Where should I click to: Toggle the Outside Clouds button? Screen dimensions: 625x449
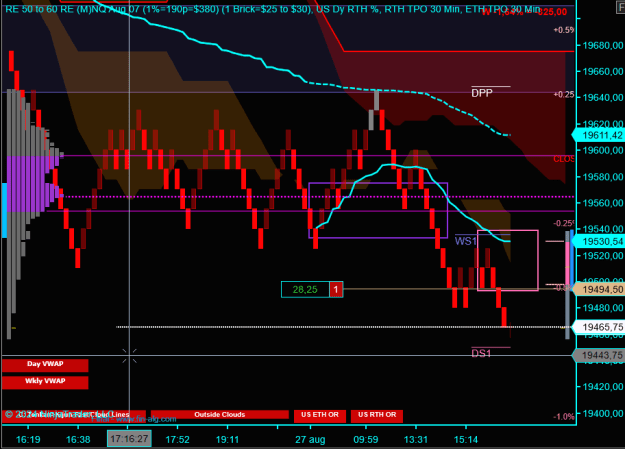point(220,415)
